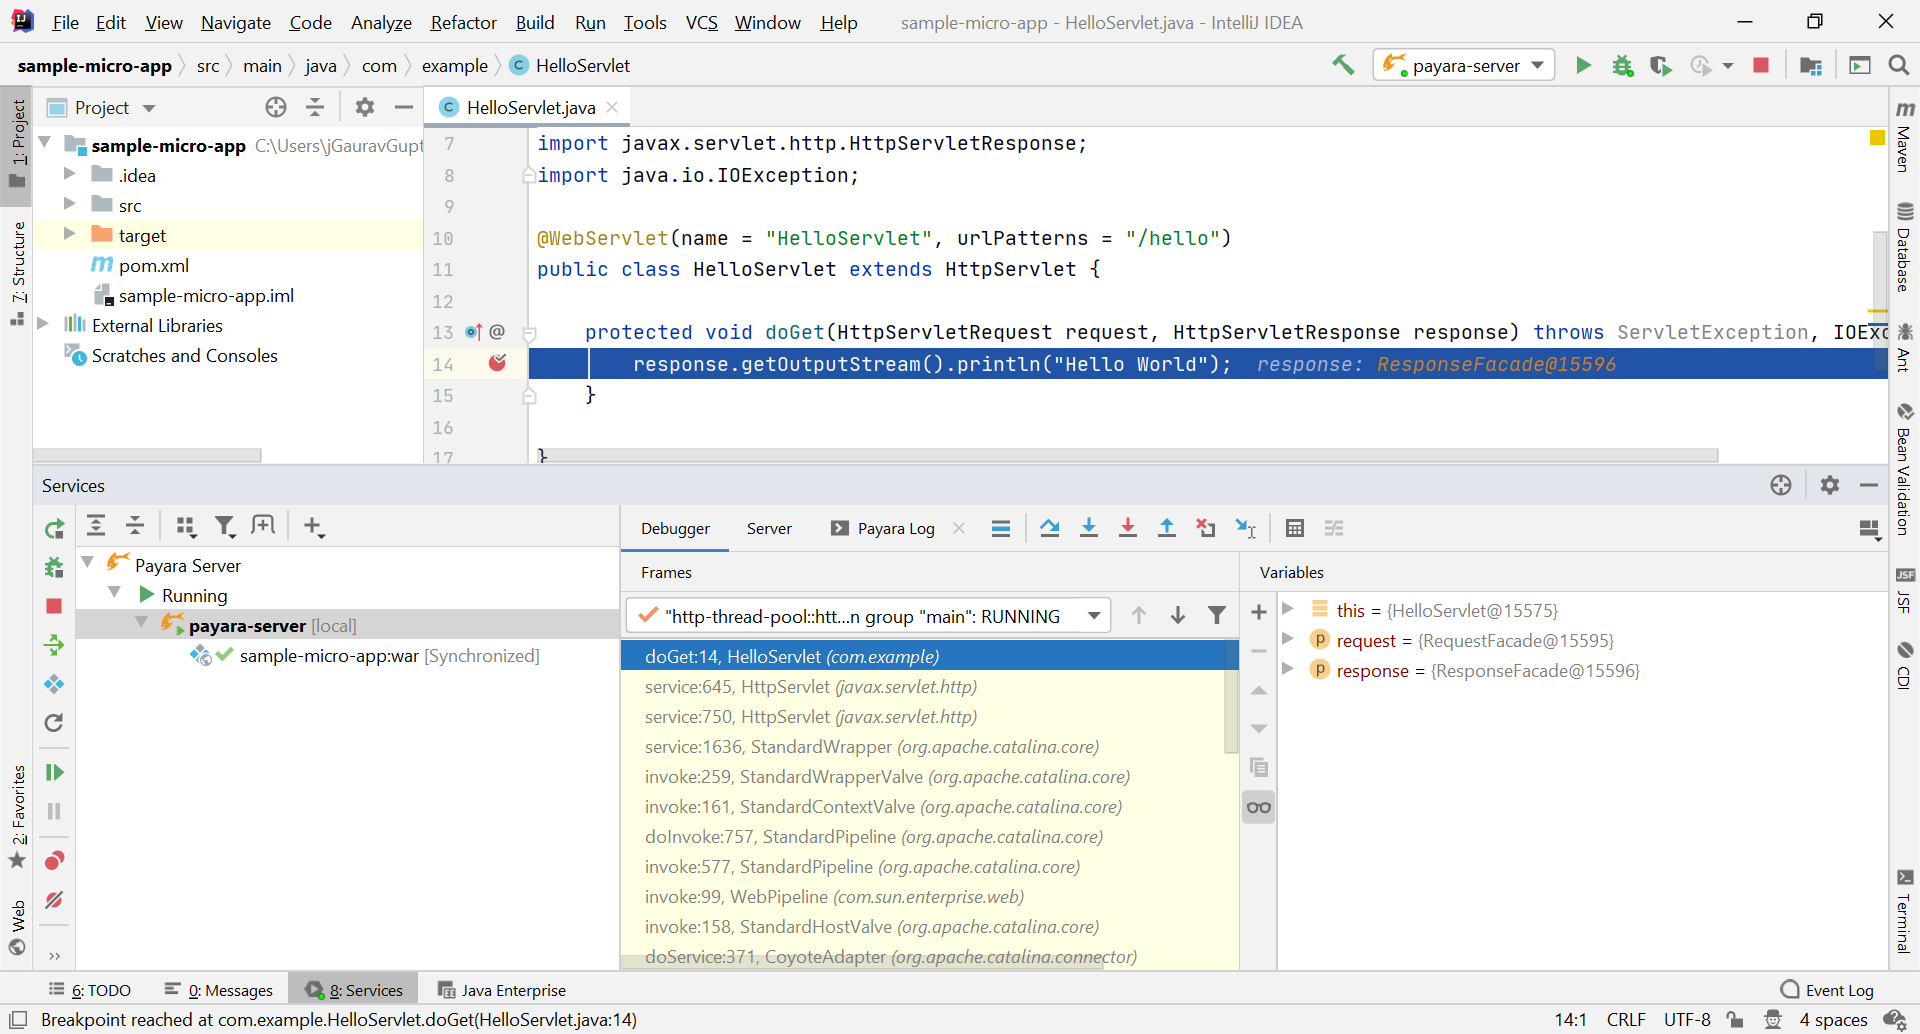This screenshot has height=1034, width=1920.
Task: Toggle the breakpoint on line 14
Action: click(497, 364)
